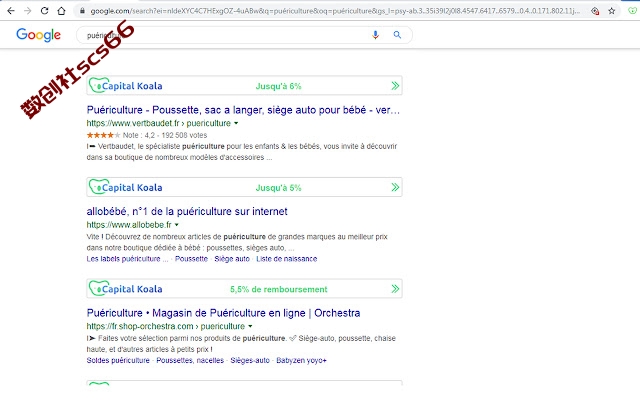
Task: Open the Babyzen yoyo+ sitelink
Action: (x=301, y=360)
